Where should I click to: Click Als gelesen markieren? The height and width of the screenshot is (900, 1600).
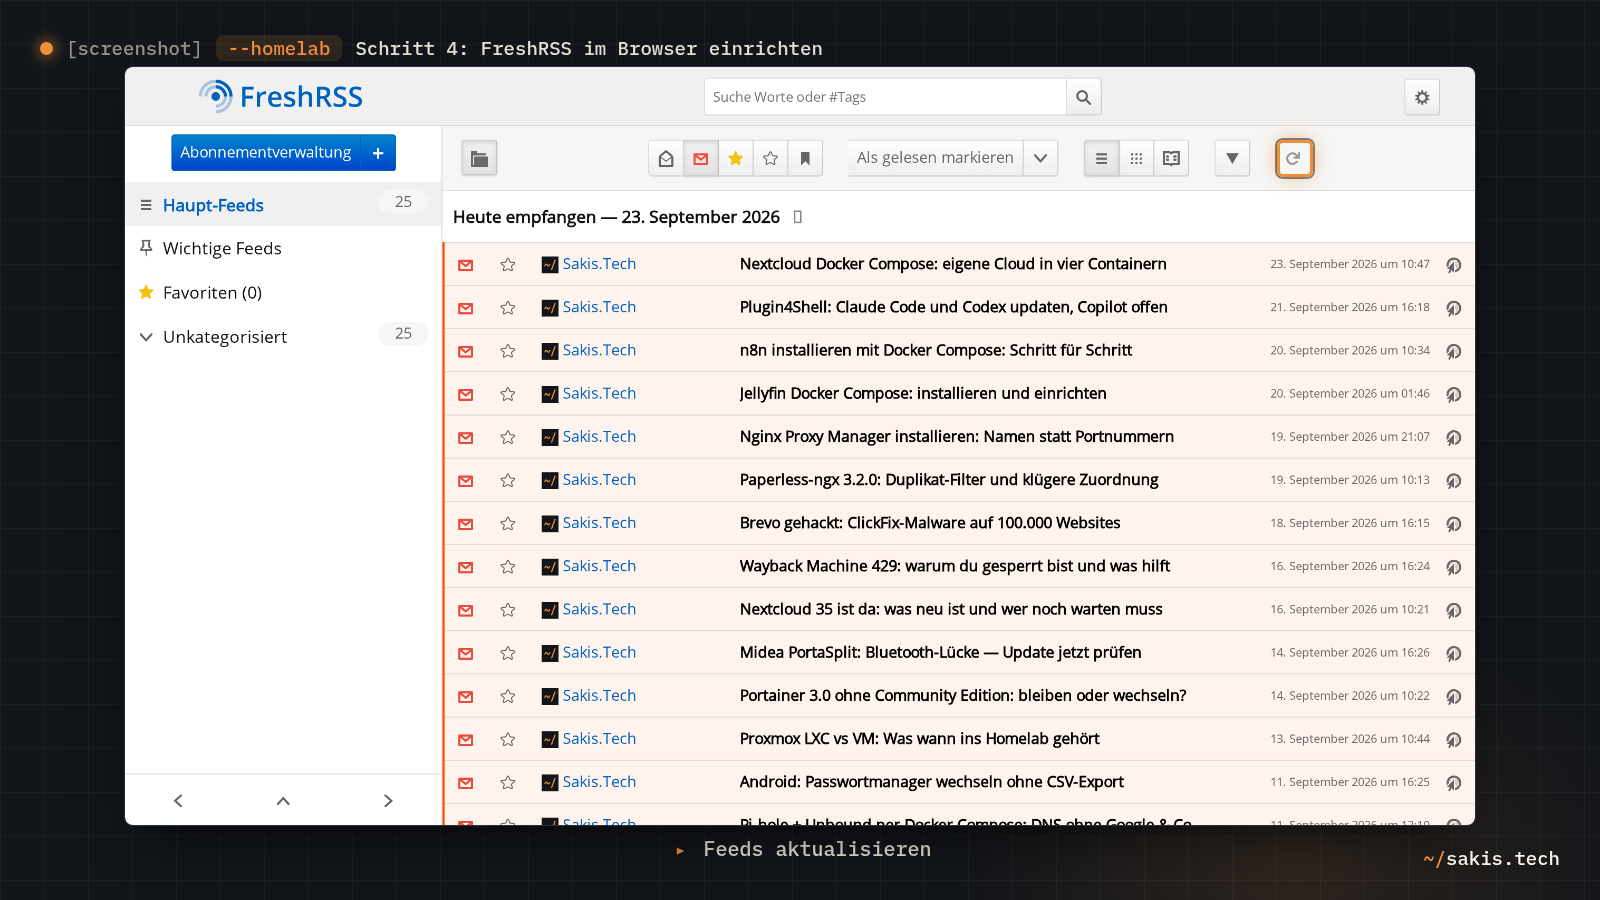[x=935, y=158]
